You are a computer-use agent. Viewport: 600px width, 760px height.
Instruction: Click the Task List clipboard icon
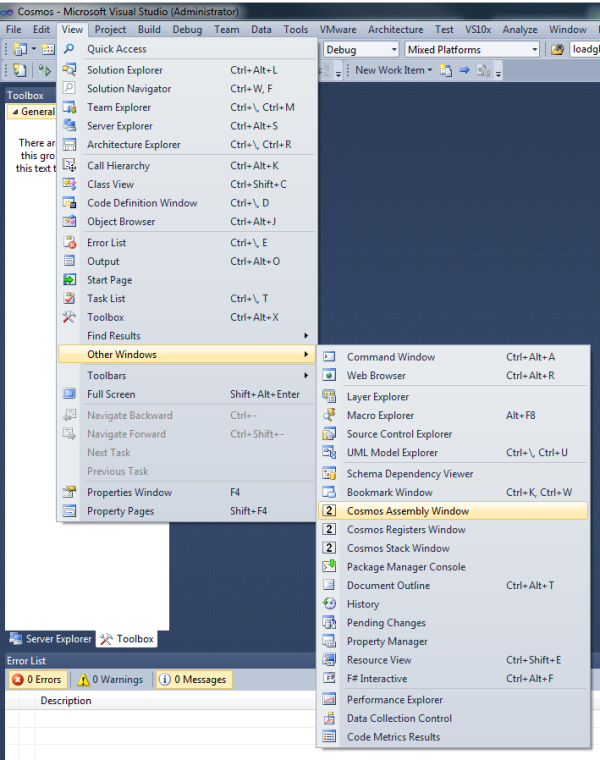coord(69,299)
